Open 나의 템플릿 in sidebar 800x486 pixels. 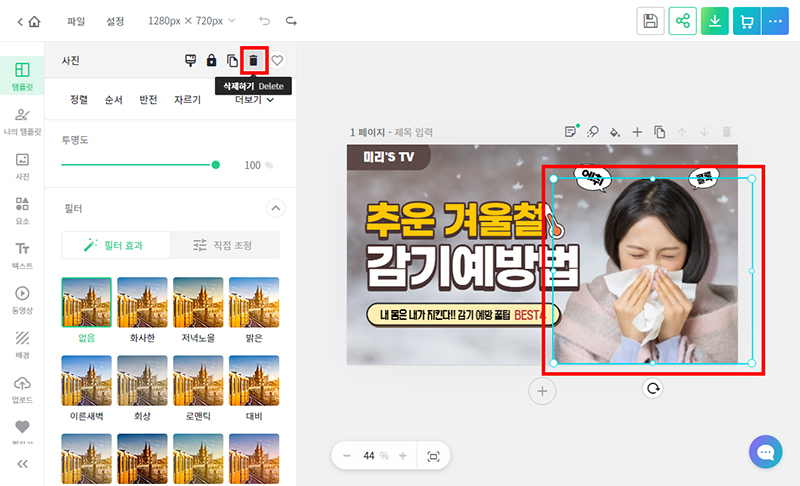click(22, 121)
